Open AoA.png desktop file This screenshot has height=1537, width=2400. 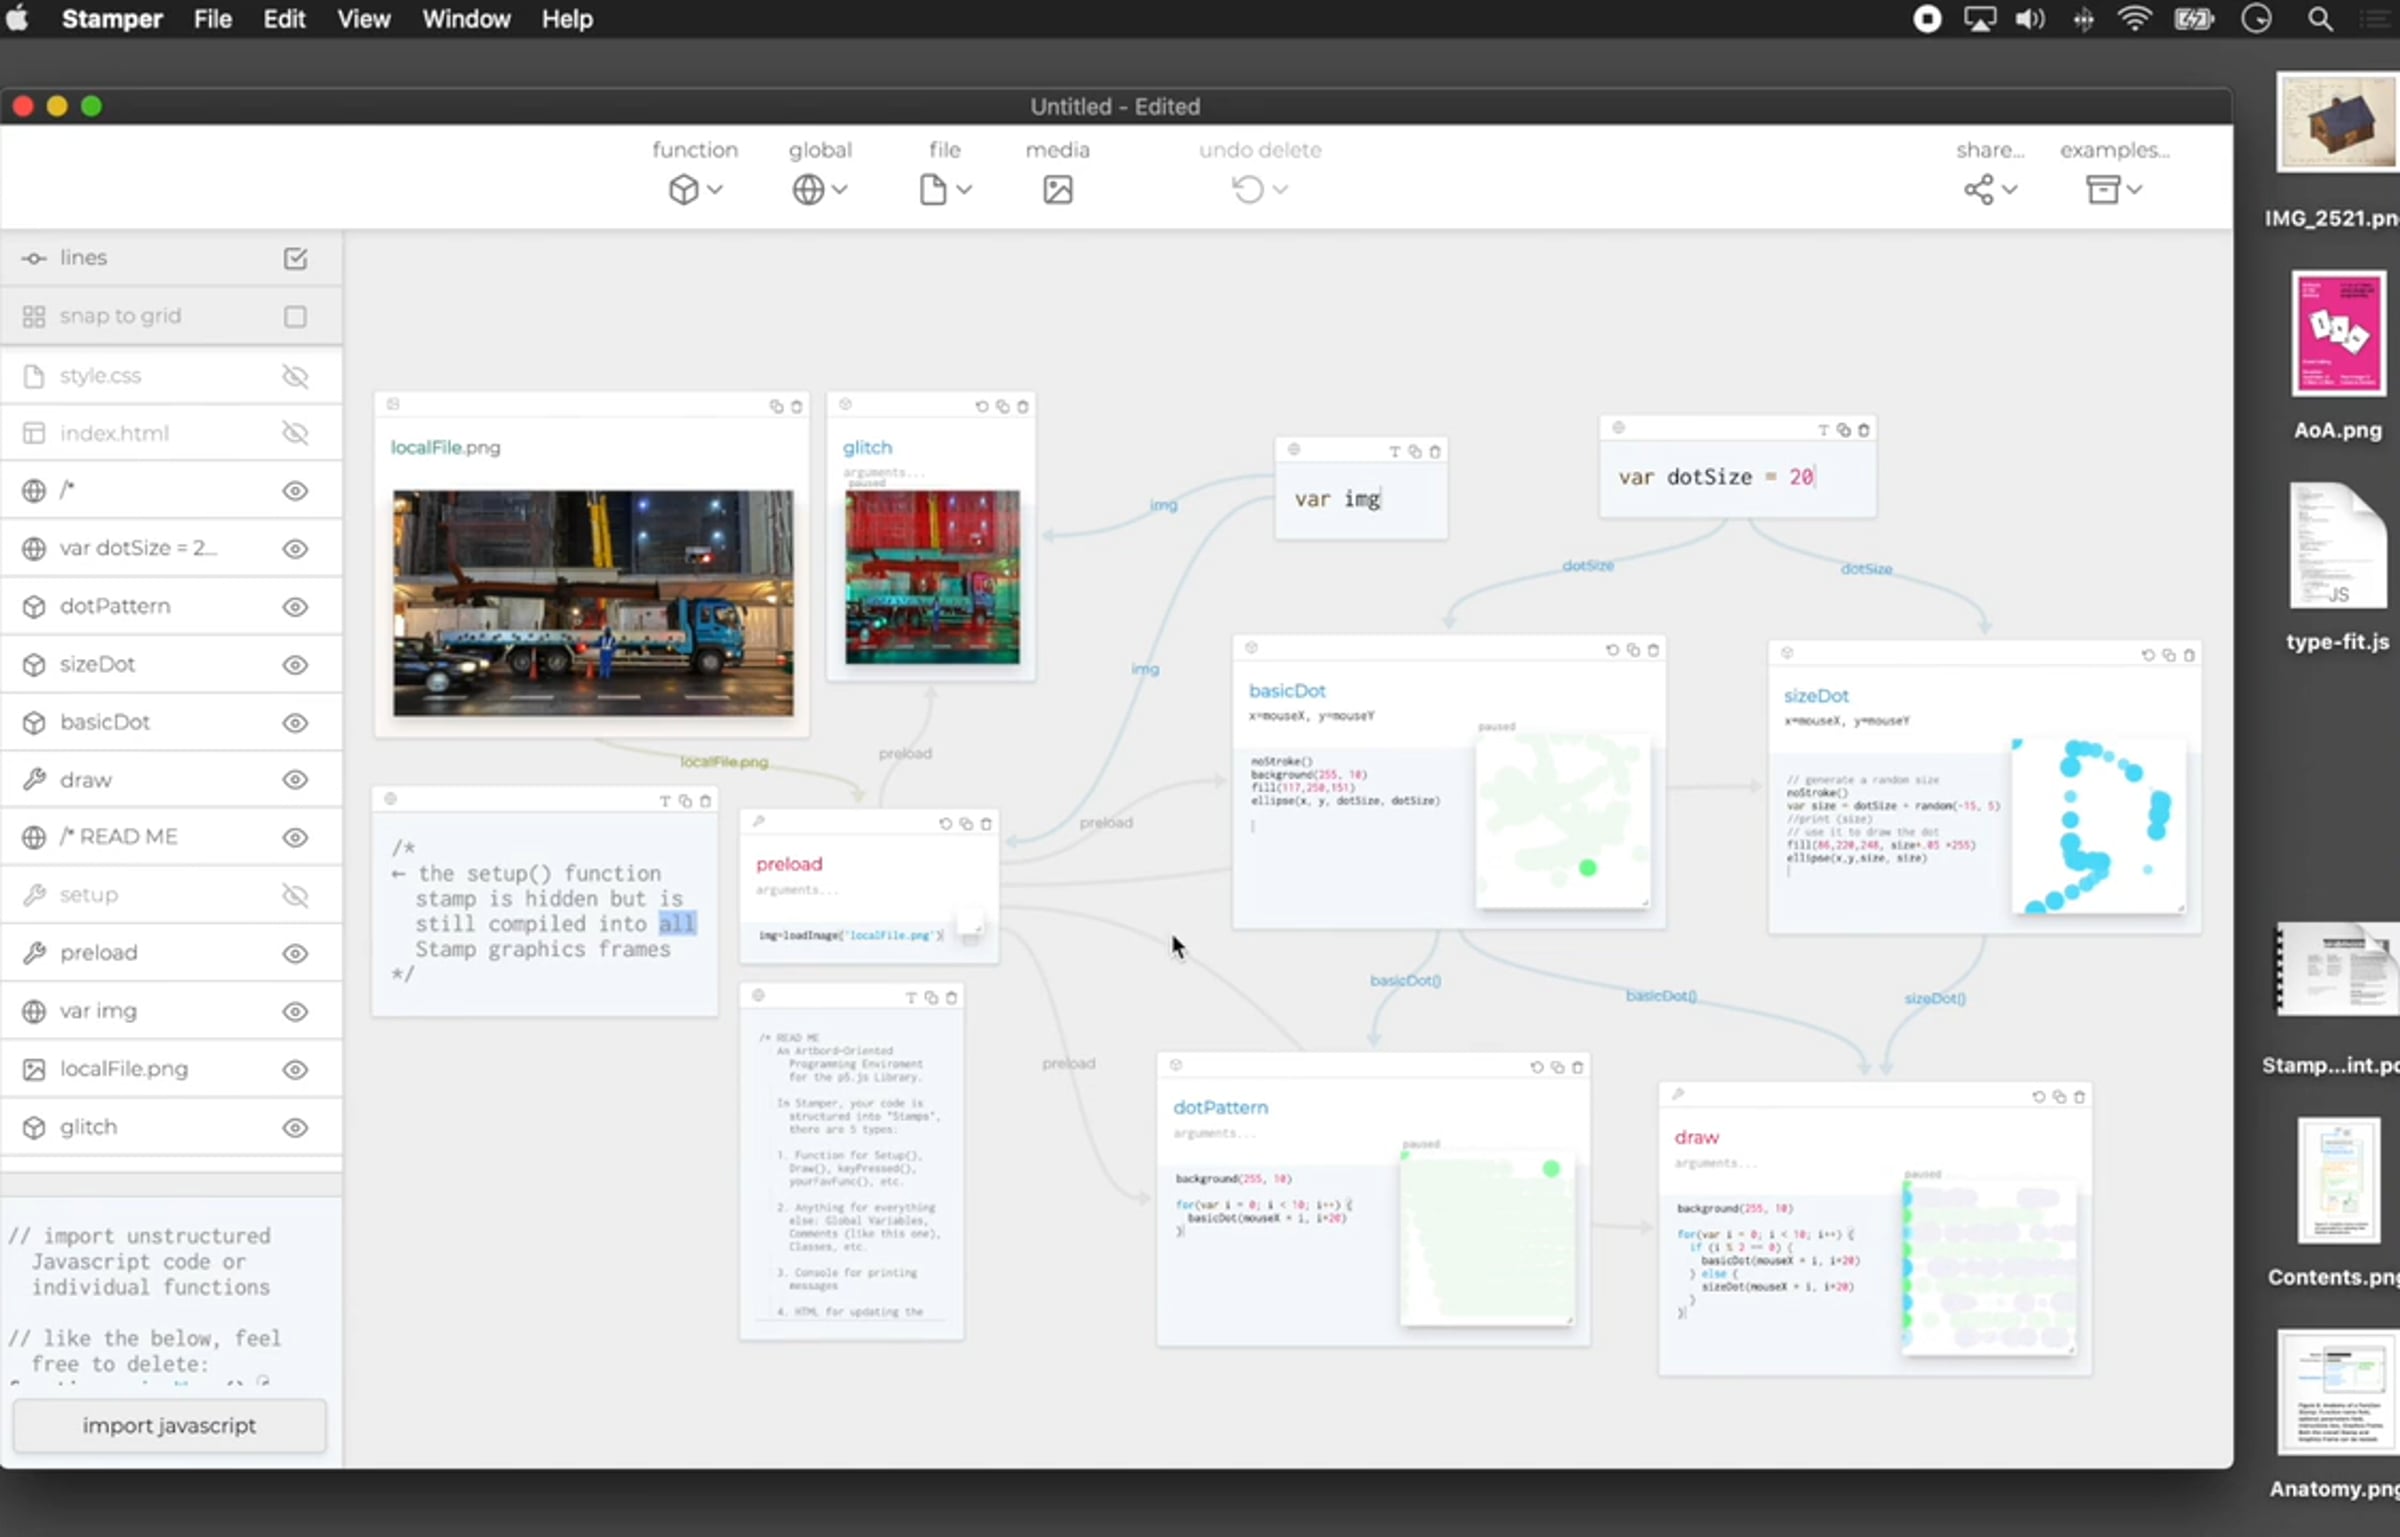2337,357
